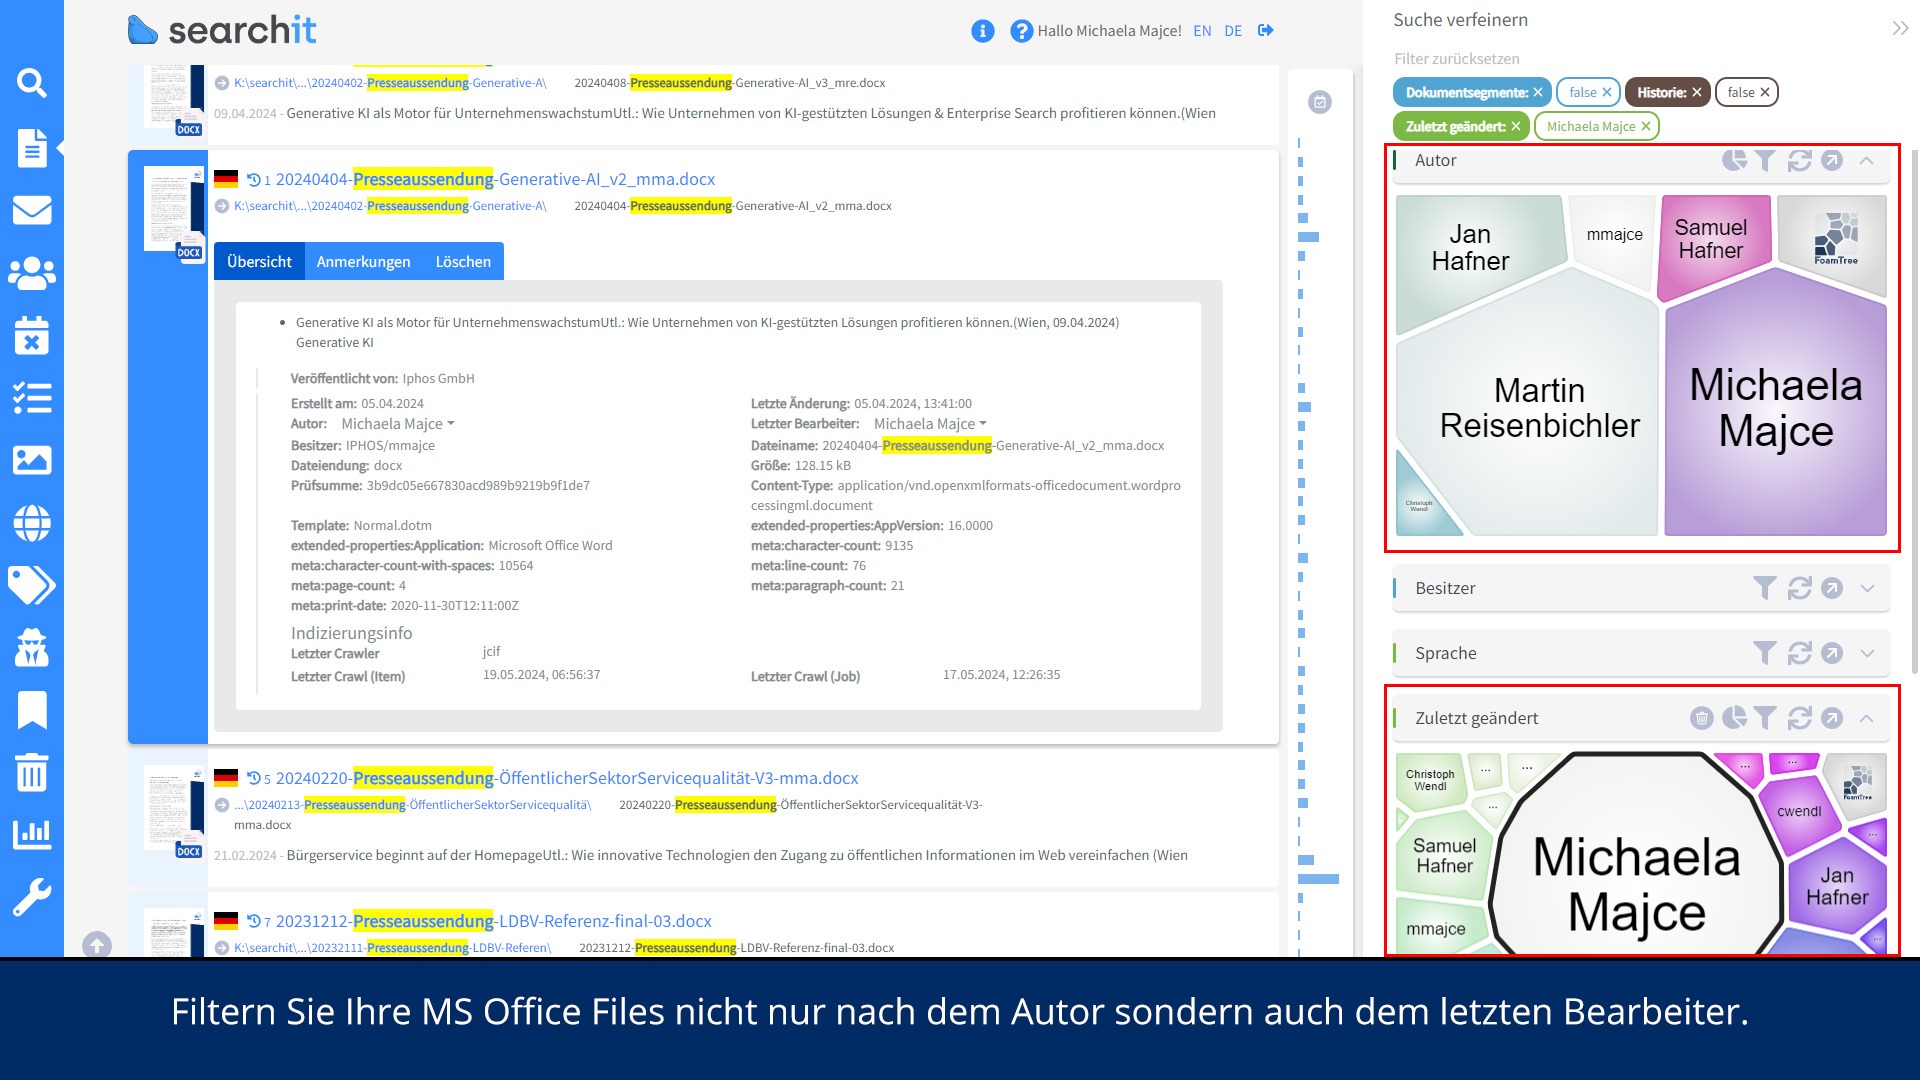1920x1080 pixels.
Task: Click the logout icon next to DE
Action: tap(1266, 31)
